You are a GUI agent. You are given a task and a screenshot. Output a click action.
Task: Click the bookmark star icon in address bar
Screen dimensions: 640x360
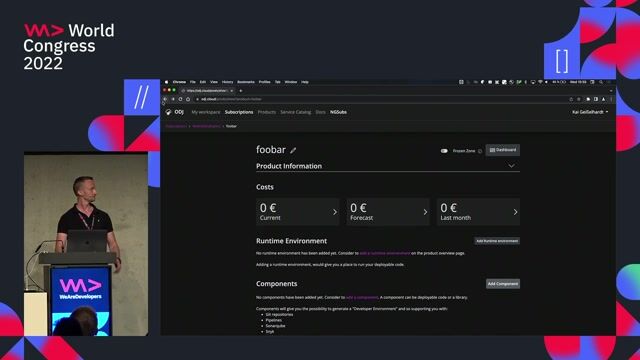pyautogui.click(x=578, y=99)
